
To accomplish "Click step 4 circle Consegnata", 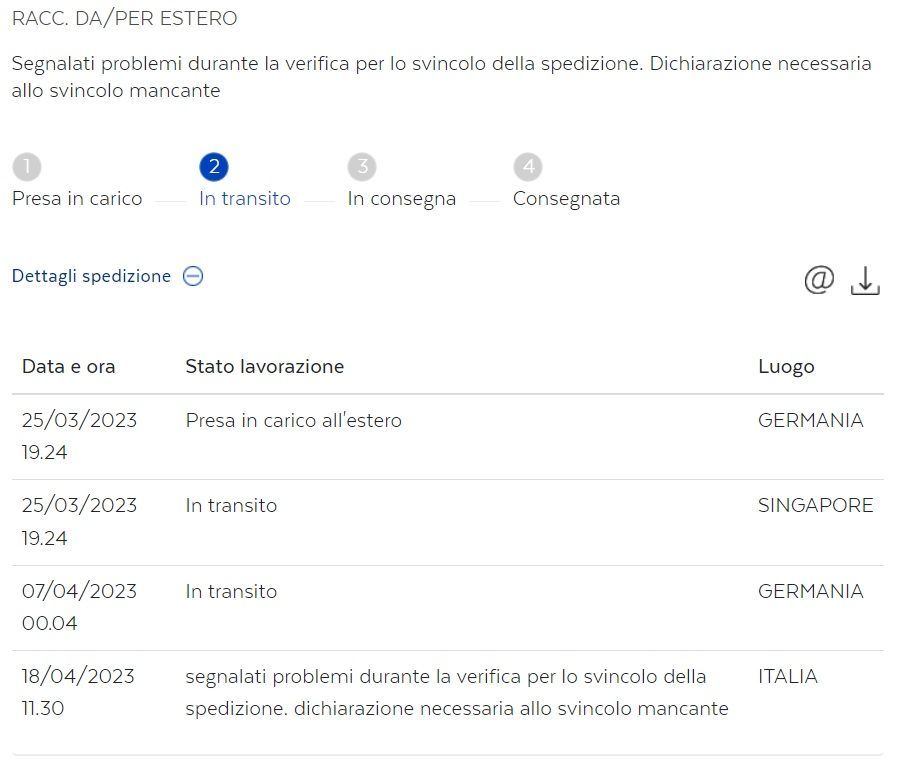I will pos(528,166).
